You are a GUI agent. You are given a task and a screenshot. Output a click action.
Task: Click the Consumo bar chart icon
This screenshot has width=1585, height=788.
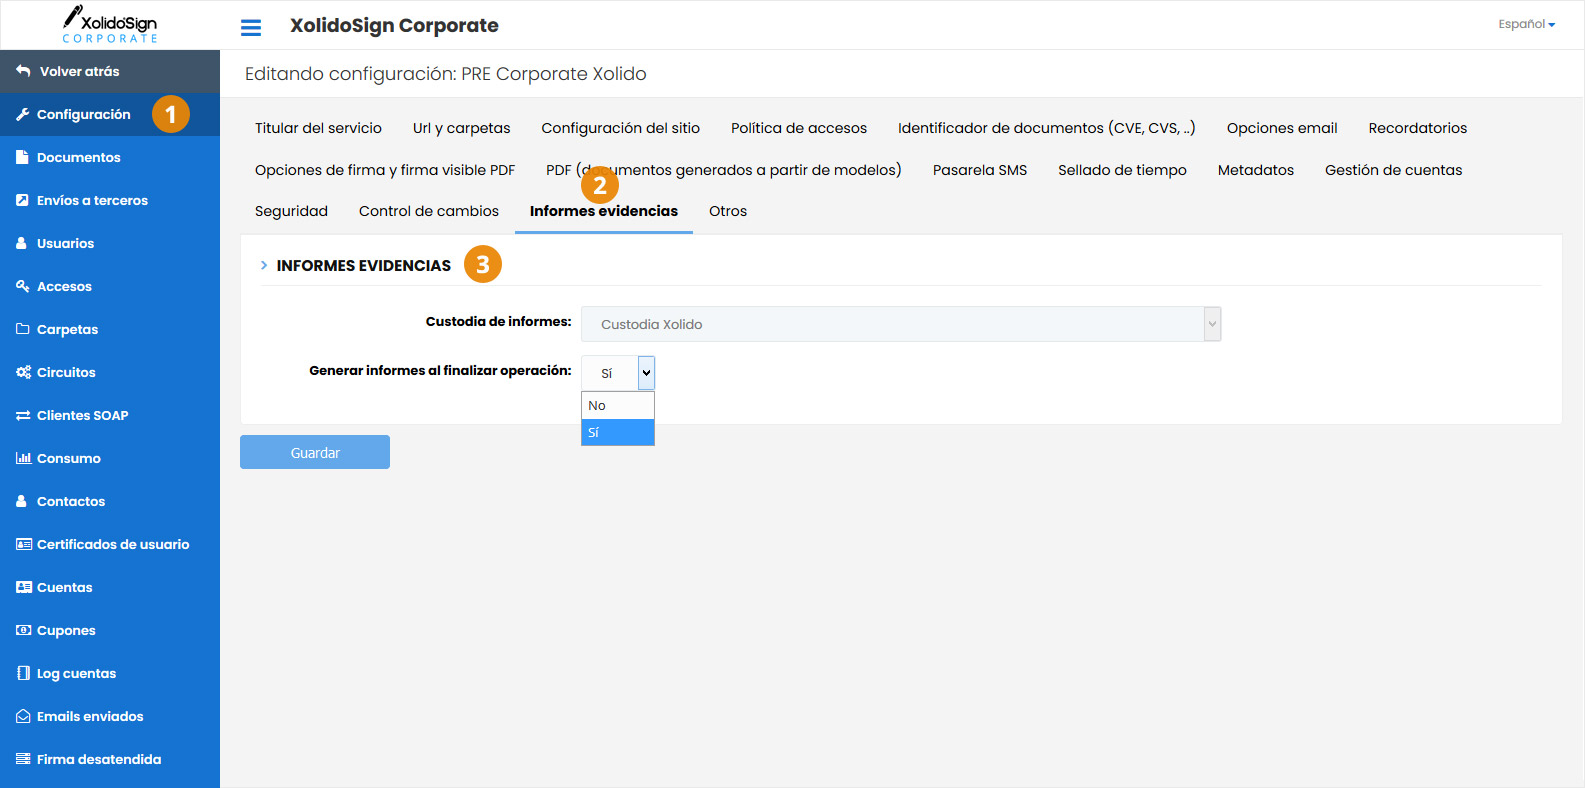tap(23, 458)
